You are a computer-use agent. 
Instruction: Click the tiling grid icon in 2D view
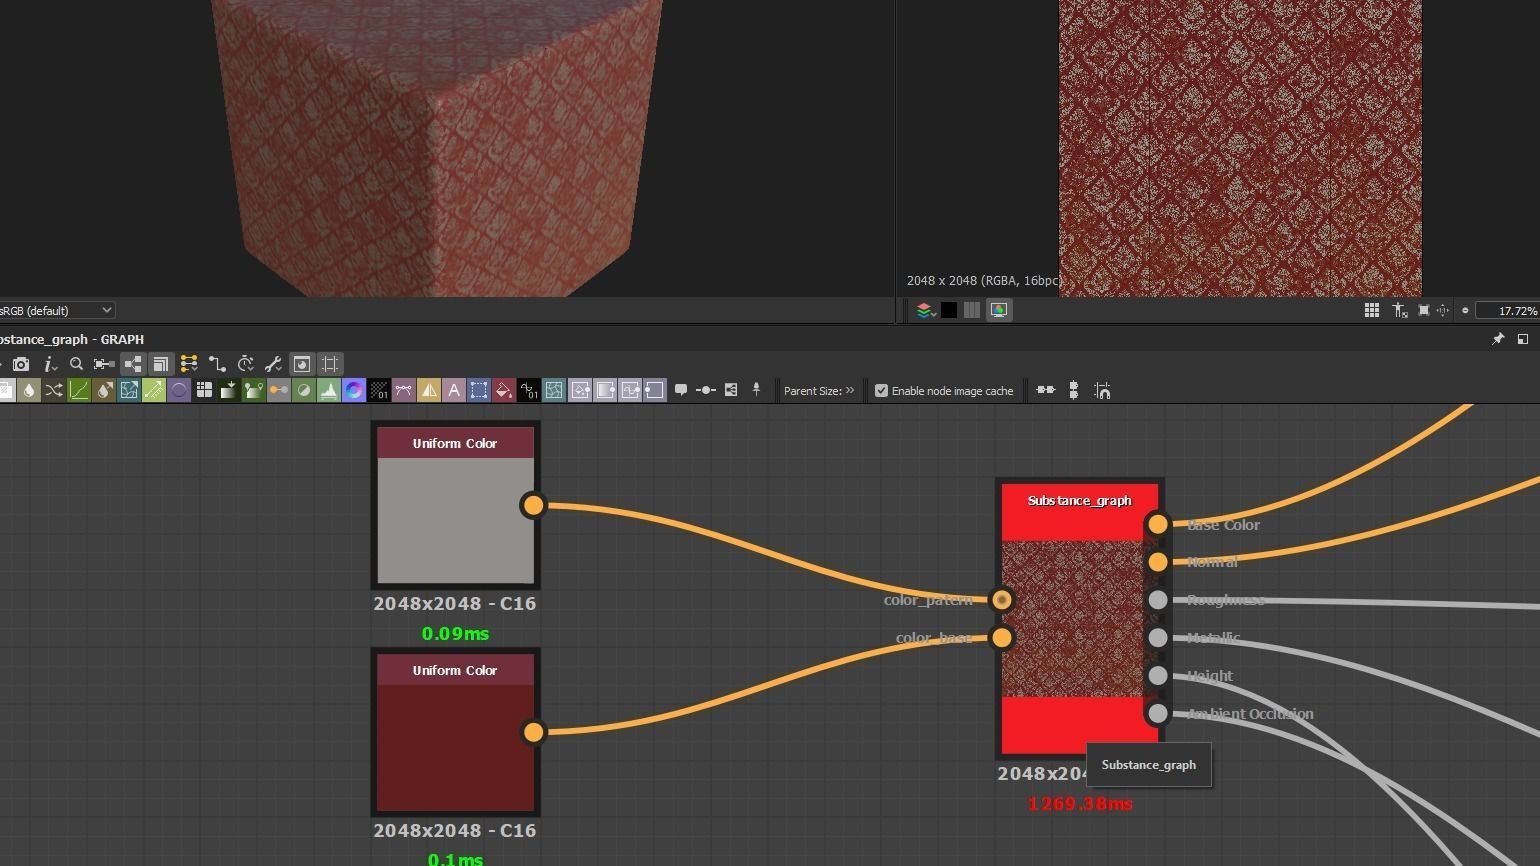[1372, 311]
